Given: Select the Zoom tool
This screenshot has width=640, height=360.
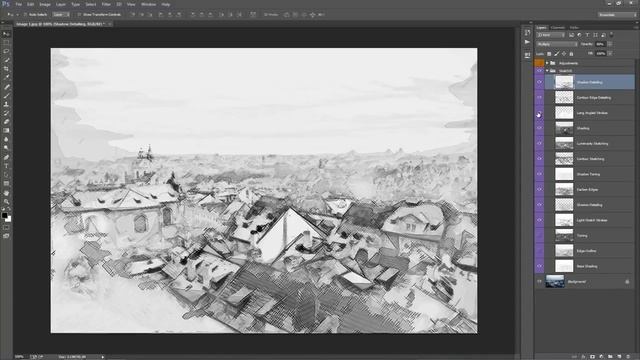Looking at the screenshot, I should [x=6, y=202].
